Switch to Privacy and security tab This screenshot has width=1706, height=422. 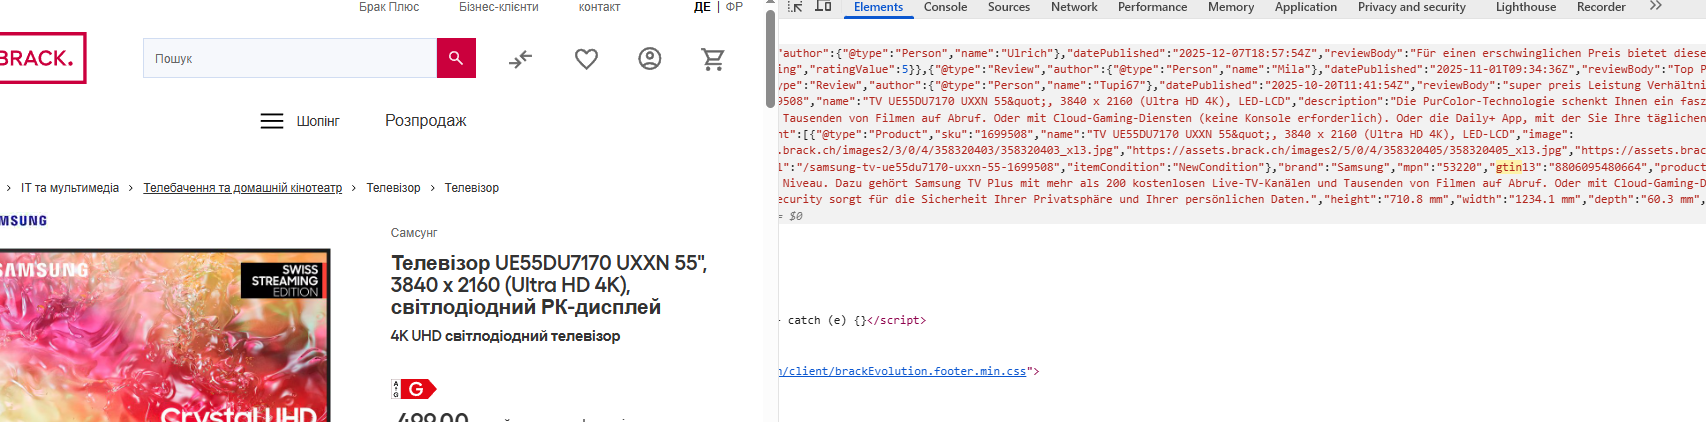point(1412,7)
